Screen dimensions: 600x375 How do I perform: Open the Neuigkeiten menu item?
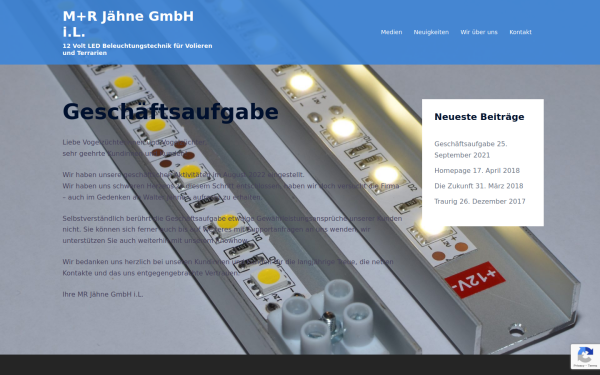pos(431,32)
